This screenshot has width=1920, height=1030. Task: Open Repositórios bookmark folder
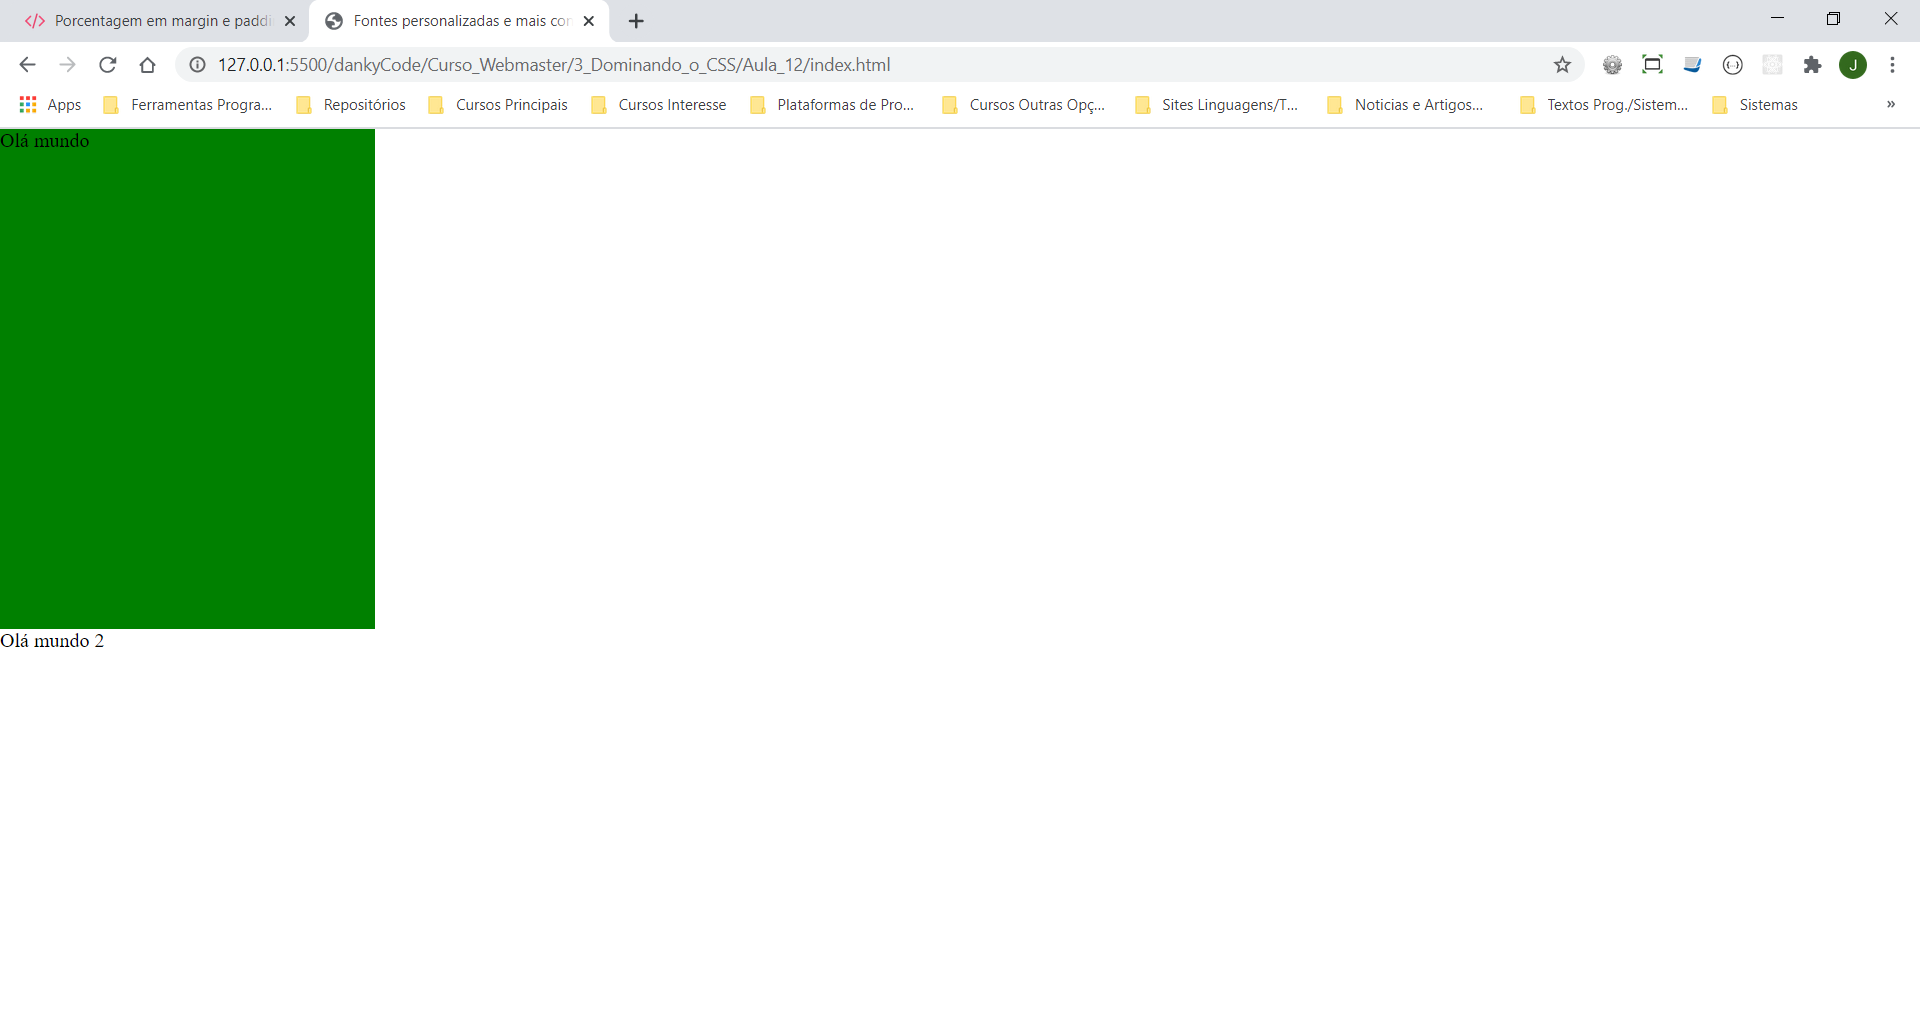(x=351, y=105)
